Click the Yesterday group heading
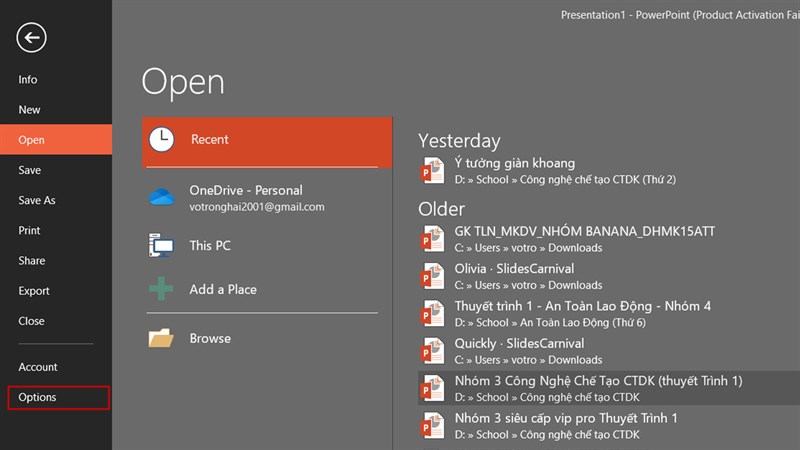Image resolution: width=800 pixels, height=450 pixels. 459,141
